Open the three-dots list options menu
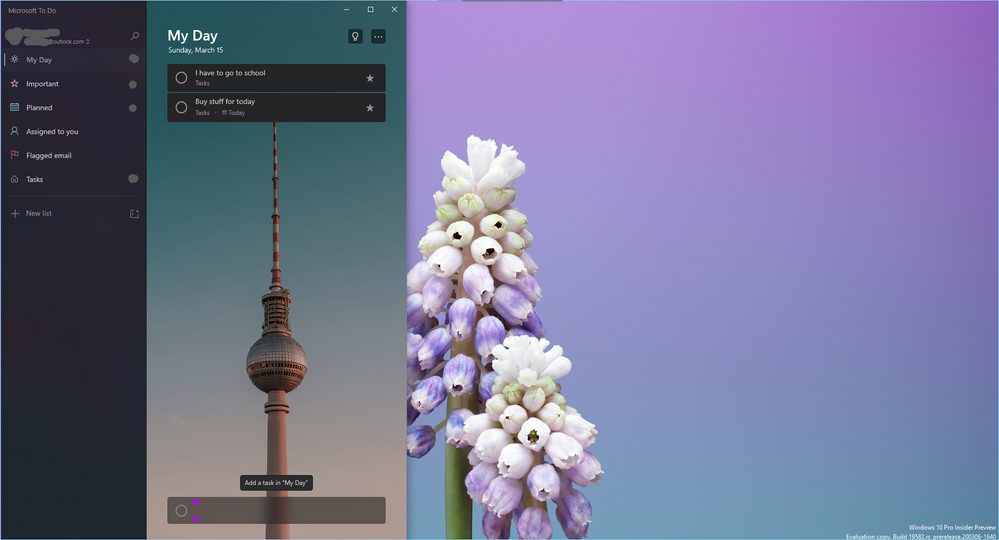The width and height of the screenshot is (999, 540). (378, 36)
